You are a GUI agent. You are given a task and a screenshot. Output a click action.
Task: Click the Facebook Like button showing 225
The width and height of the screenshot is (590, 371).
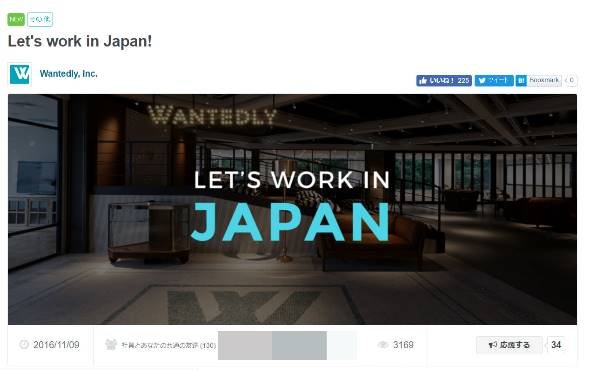[x=444, y=81]
